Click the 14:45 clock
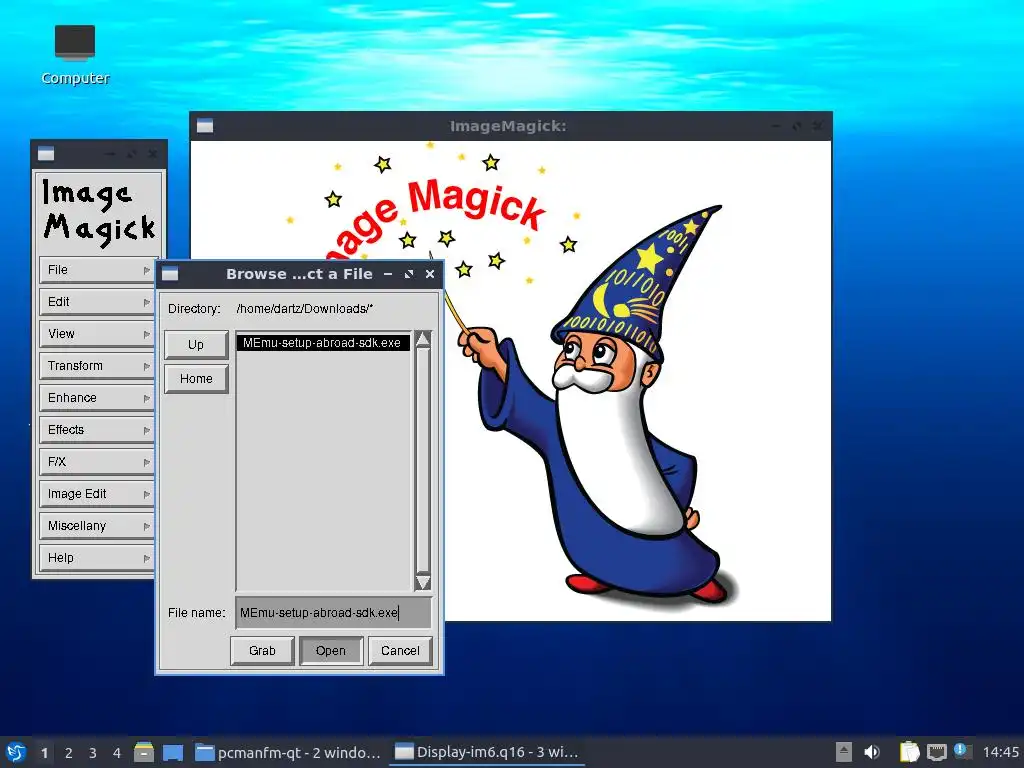Image resolution: width=1024 pixels, height=768 pixels. point(1000,752)
